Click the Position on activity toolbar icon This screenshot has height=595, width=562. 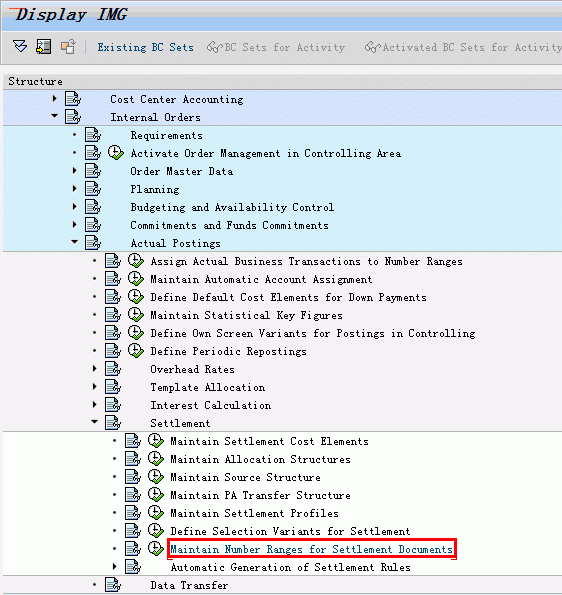(x=44, y=46)
